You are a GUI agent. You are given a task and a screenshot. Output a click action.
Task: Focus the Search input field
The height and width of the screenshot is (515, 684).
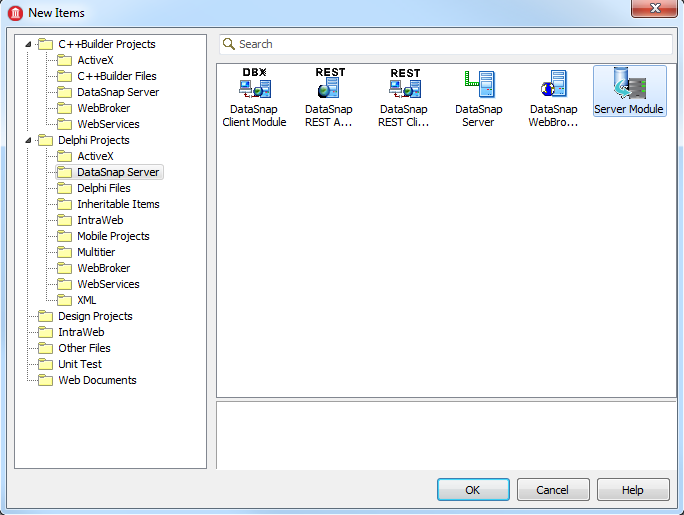click(x=446, y=44)
